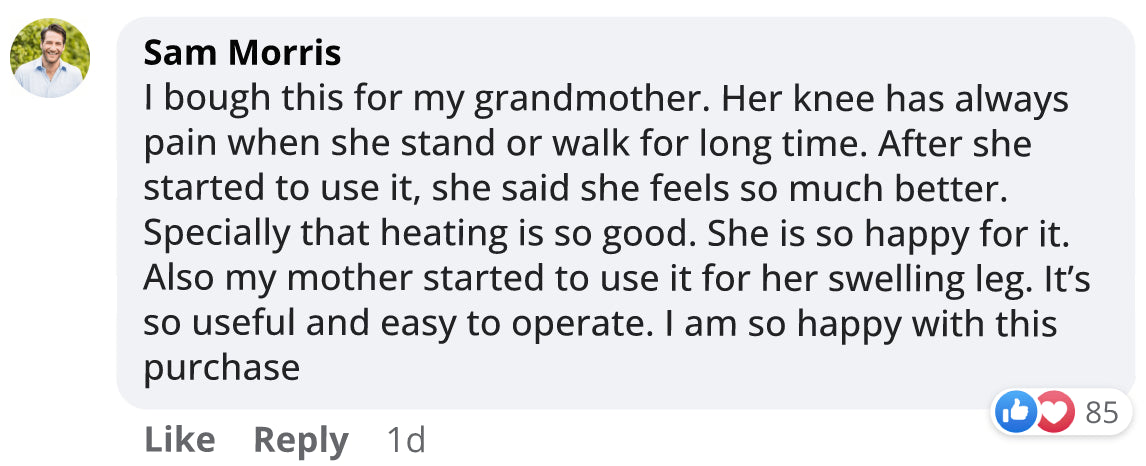Screen dimensions: 1146x466
Task: Click the red heart reaction icon
Action: pos(1054,412)
